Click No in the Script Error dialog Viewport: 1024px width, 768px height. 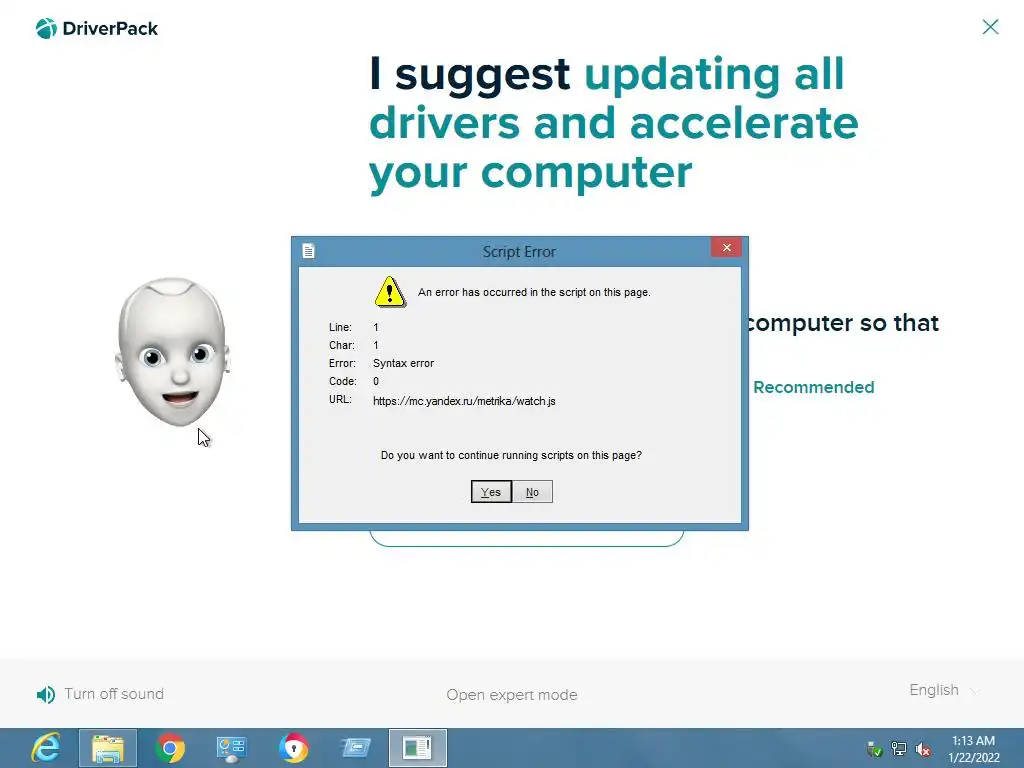coord(532,492)
